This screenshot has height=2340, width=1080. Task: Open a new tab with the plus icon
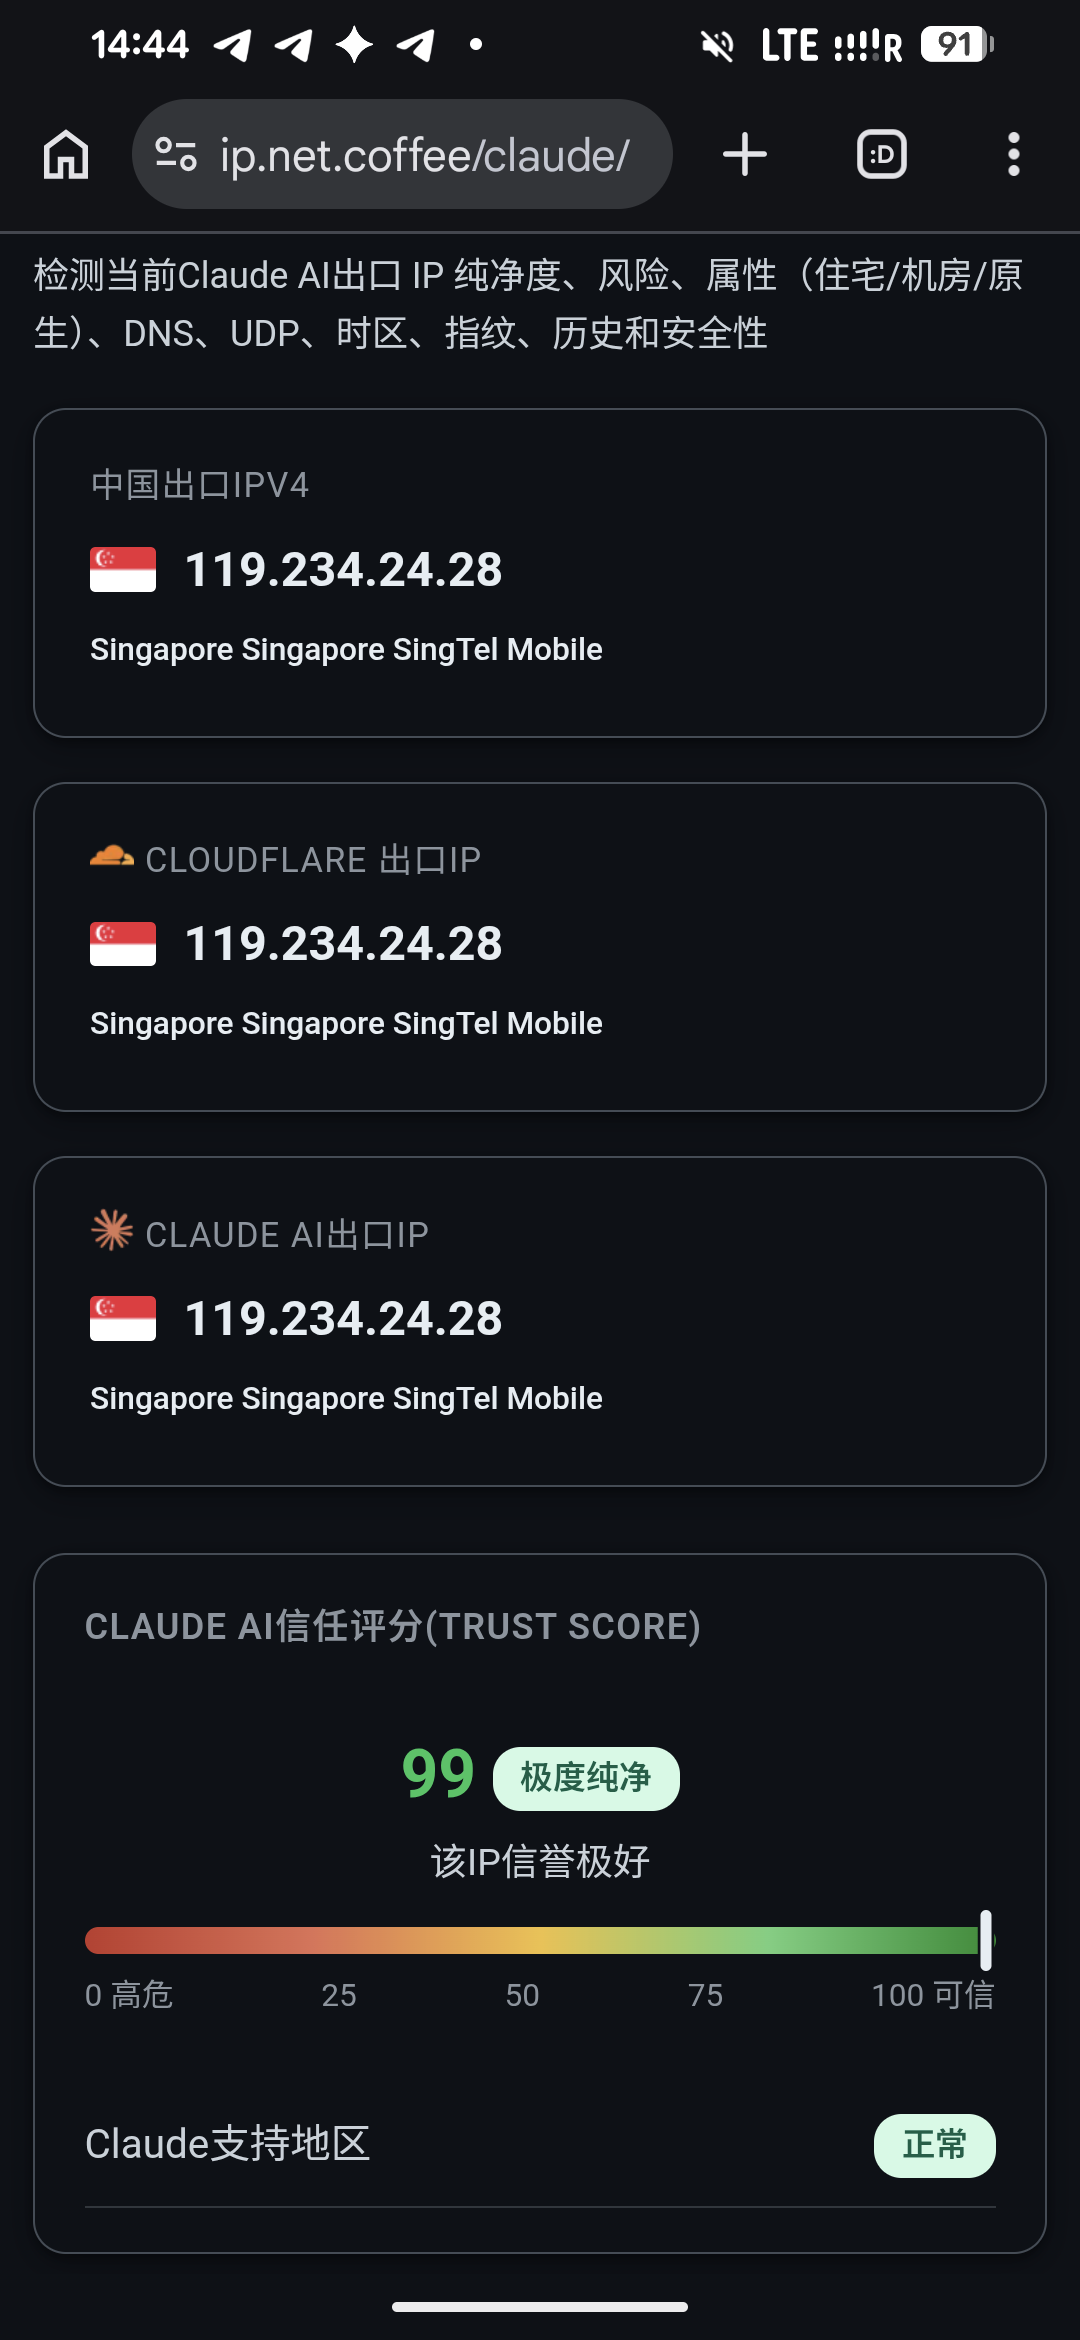(x=745, y=154)
